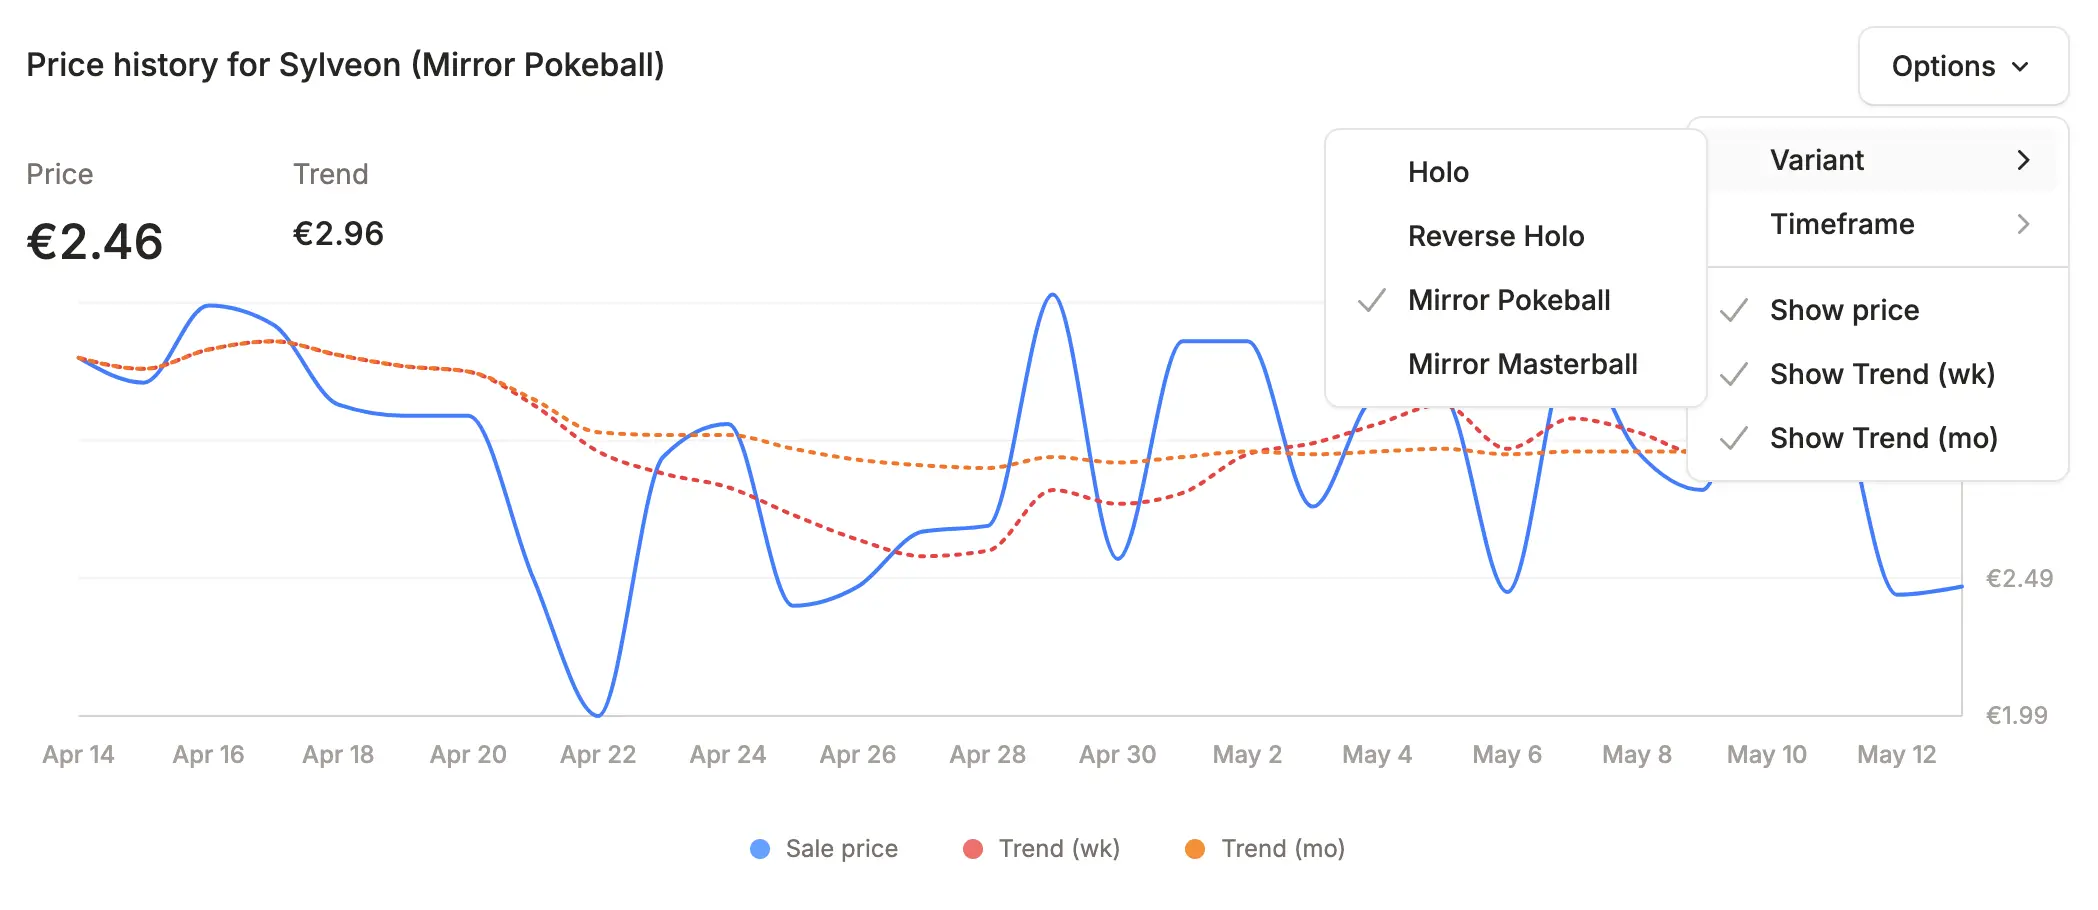Viewport: 2098px width, 910px height.
Task: Disable Show Trend (mo) option
Action: point(1883,438)
